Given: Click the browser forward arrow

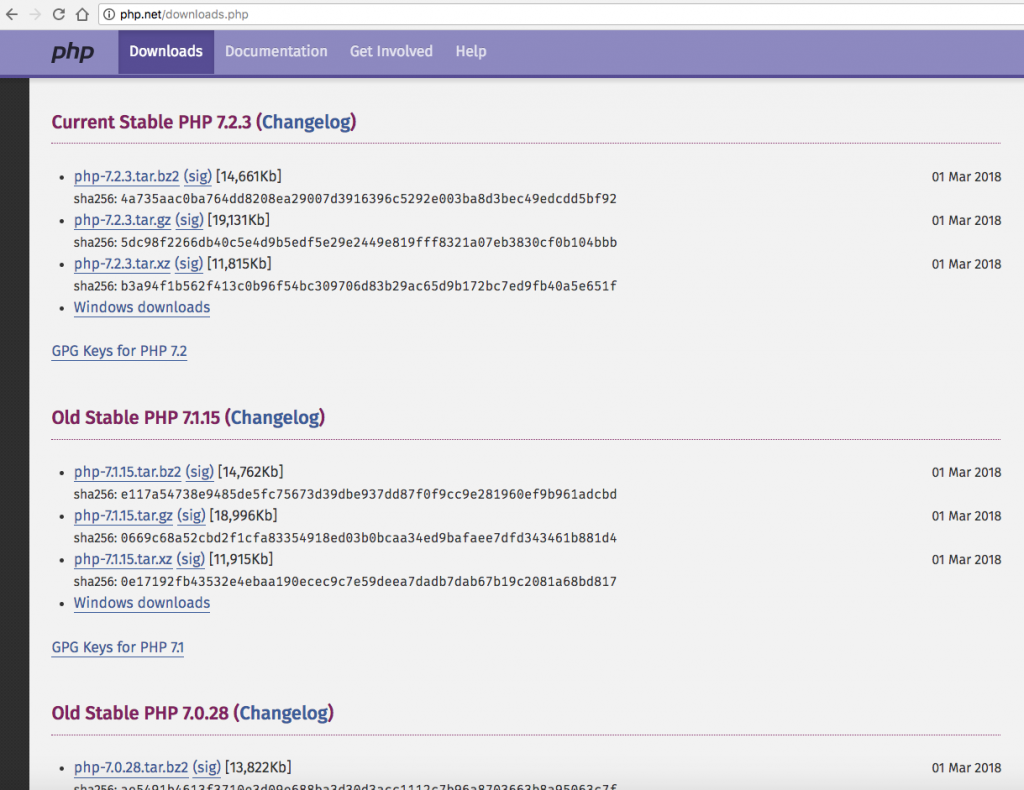Looking at the screenshot, I should pyautogui.click(x=36, y=15).
